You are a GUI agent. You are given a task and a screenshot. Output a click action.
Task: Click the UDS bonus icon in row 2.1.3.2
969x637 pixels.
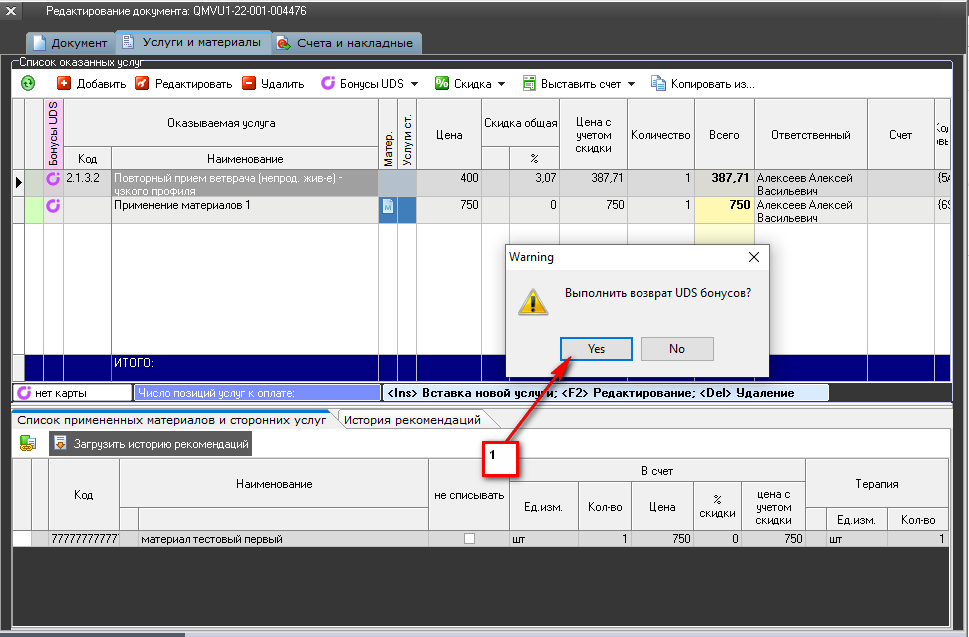54,180
